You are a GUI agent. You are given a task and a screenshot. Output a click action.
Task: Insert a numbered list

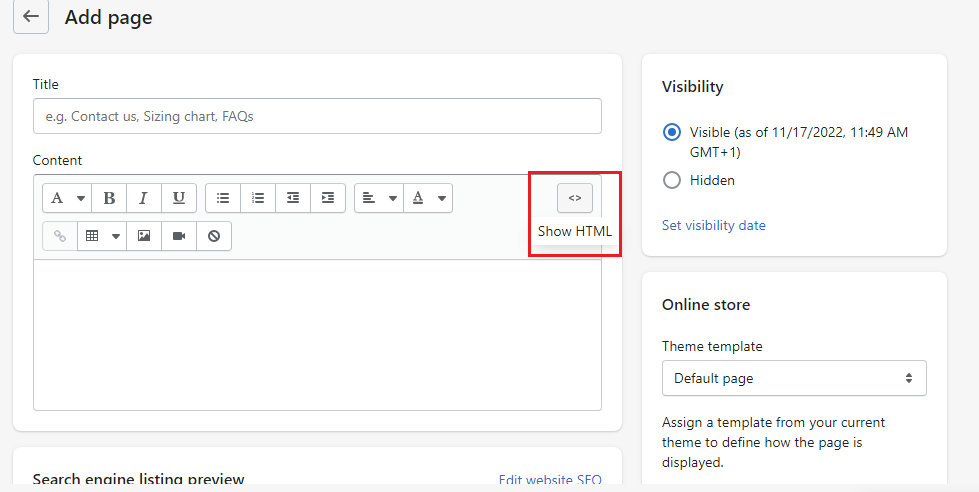tap(258, 198)
